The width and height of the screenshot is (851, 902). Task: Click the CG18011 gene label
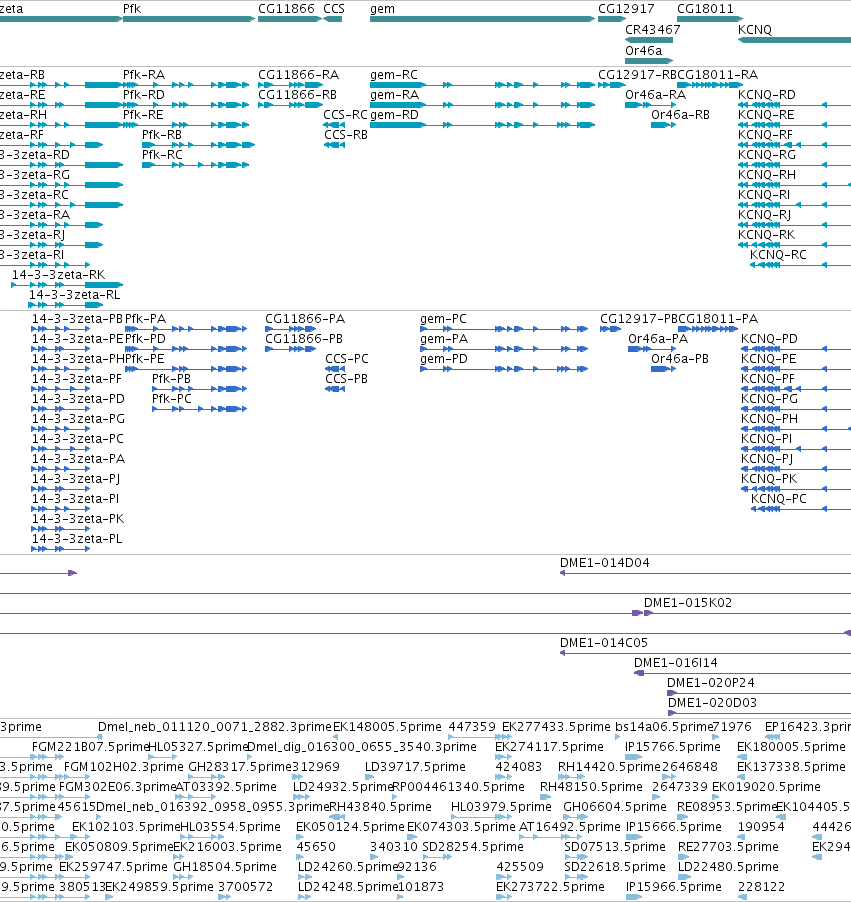(x=705, y=9)
